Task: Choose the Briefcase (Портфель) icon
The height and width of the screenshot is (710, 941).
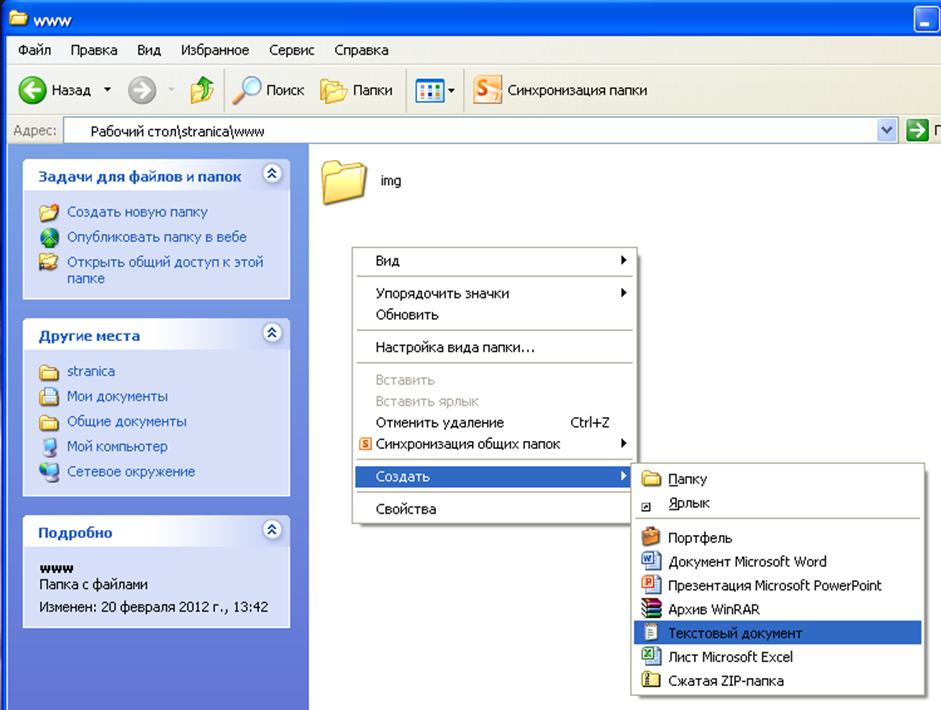Action: tap(651, 536)
